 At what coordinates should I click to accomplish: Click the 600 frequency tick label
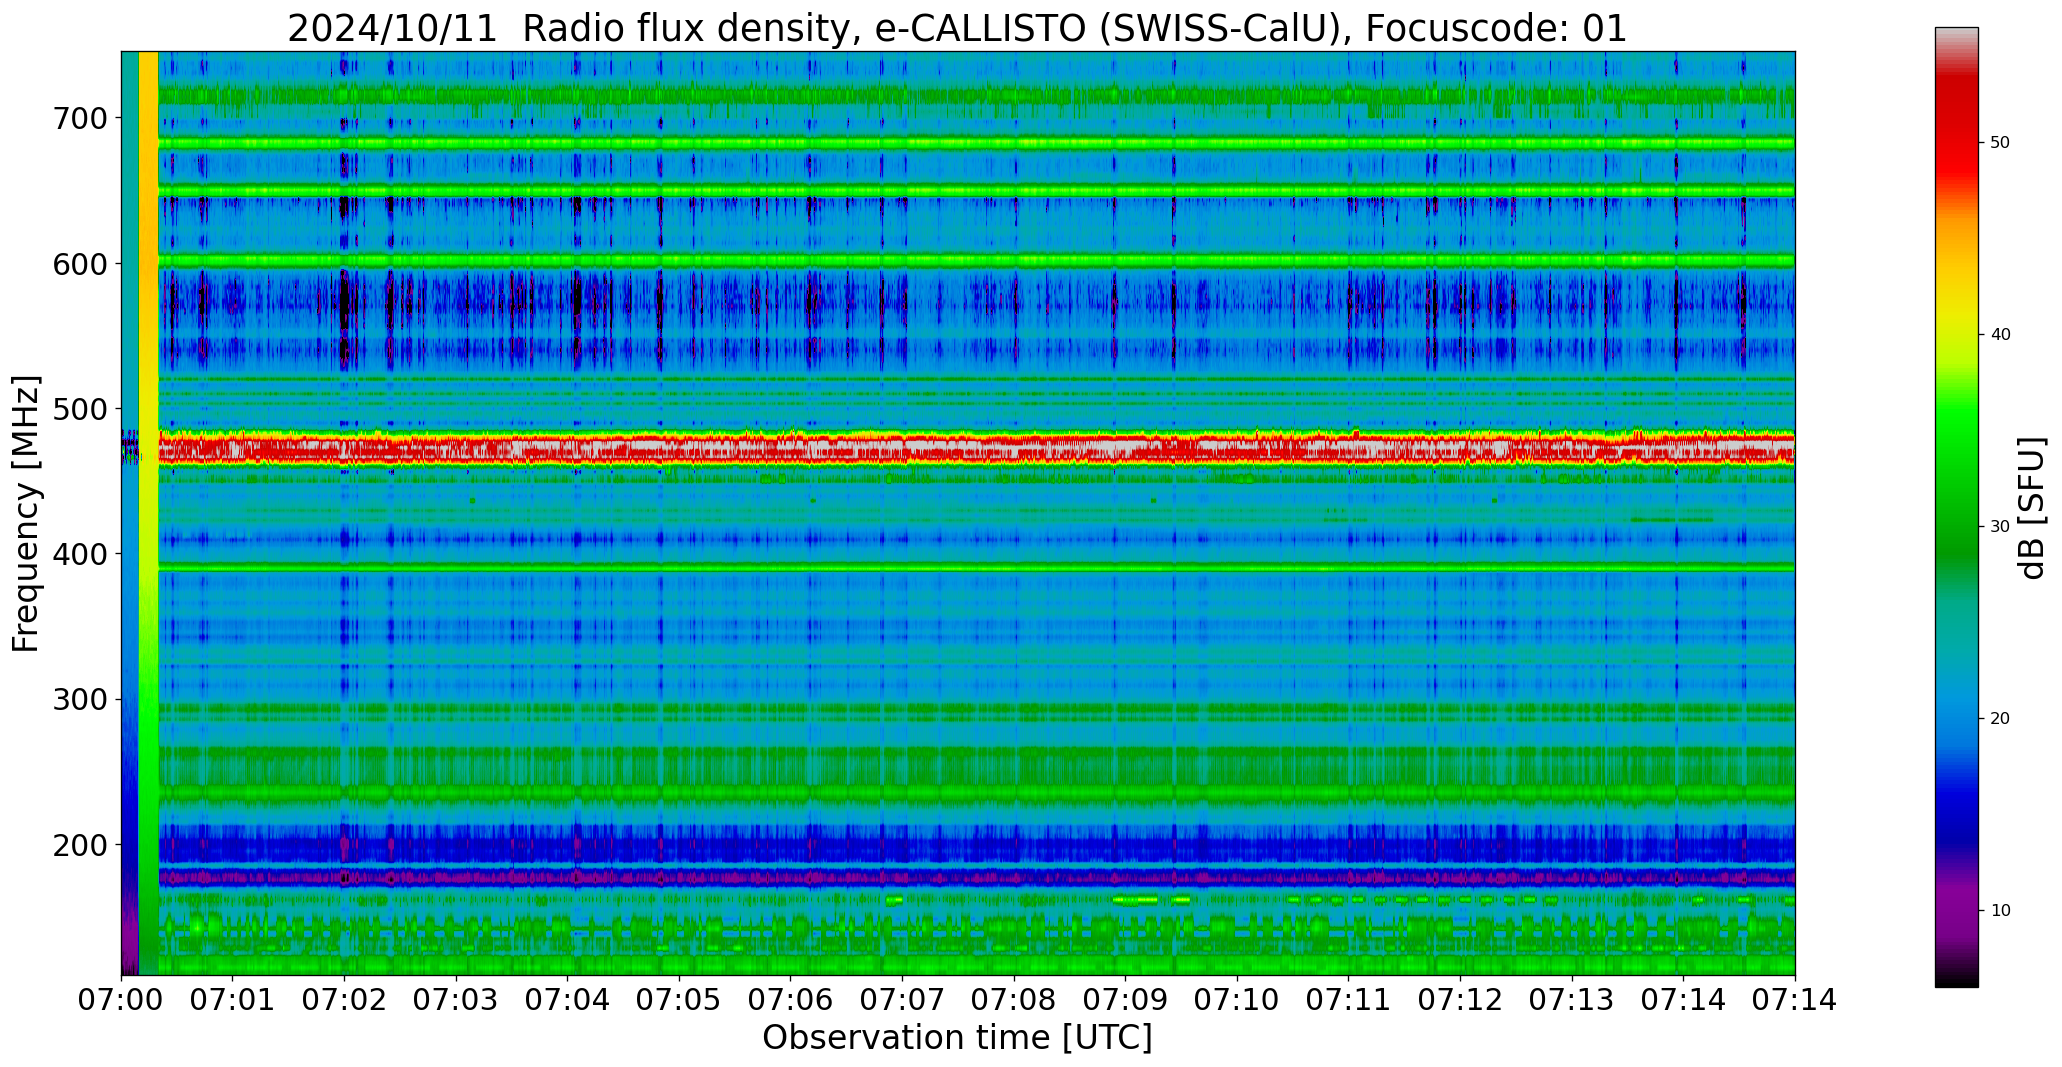tap(79, 264)
